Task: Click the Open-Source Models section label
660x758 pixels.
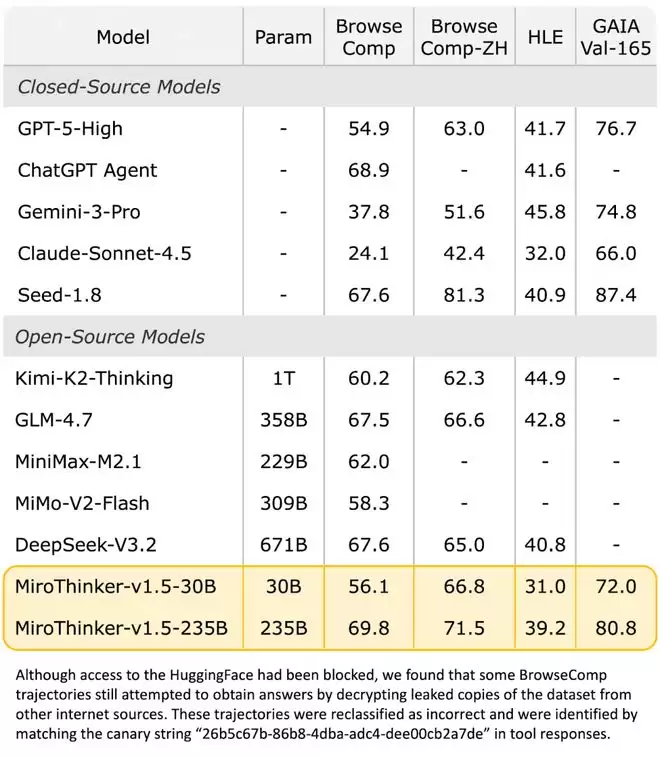Action: point(109,337)
